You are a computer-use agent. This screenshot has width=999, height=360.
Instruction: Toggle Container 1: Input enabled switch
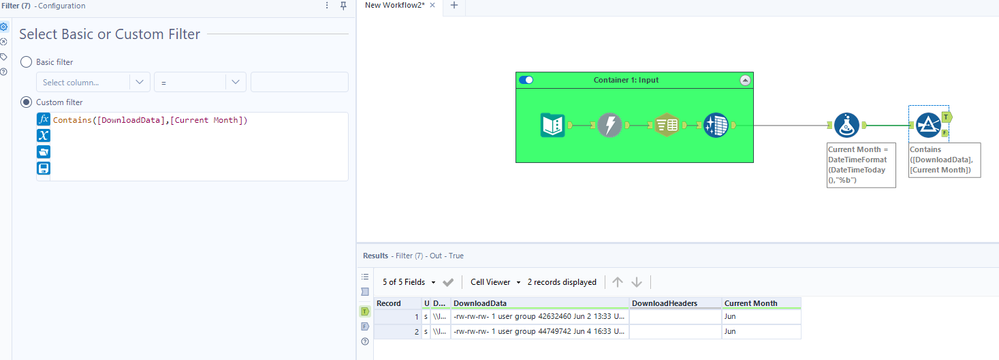click(526, 80)
